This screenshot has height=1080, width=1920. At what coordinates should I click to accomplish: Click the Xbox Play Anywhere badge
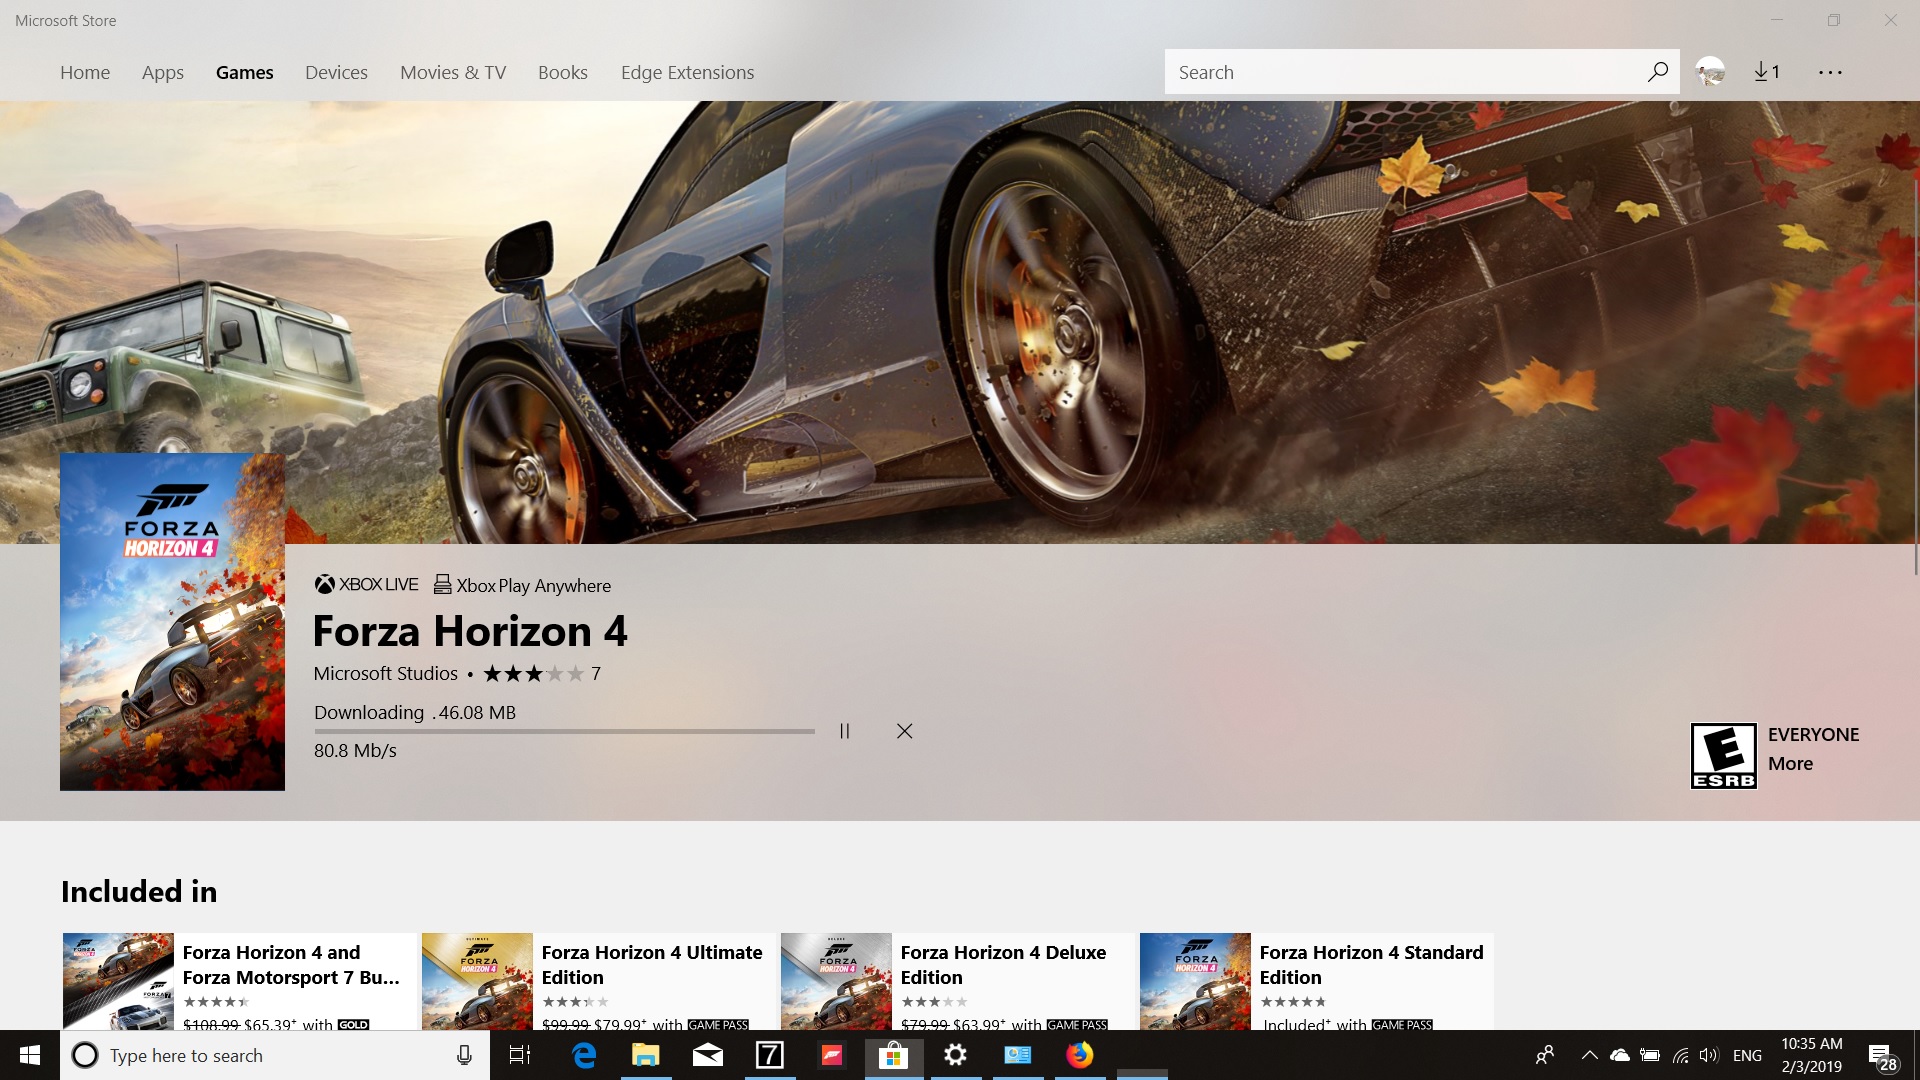522,585
